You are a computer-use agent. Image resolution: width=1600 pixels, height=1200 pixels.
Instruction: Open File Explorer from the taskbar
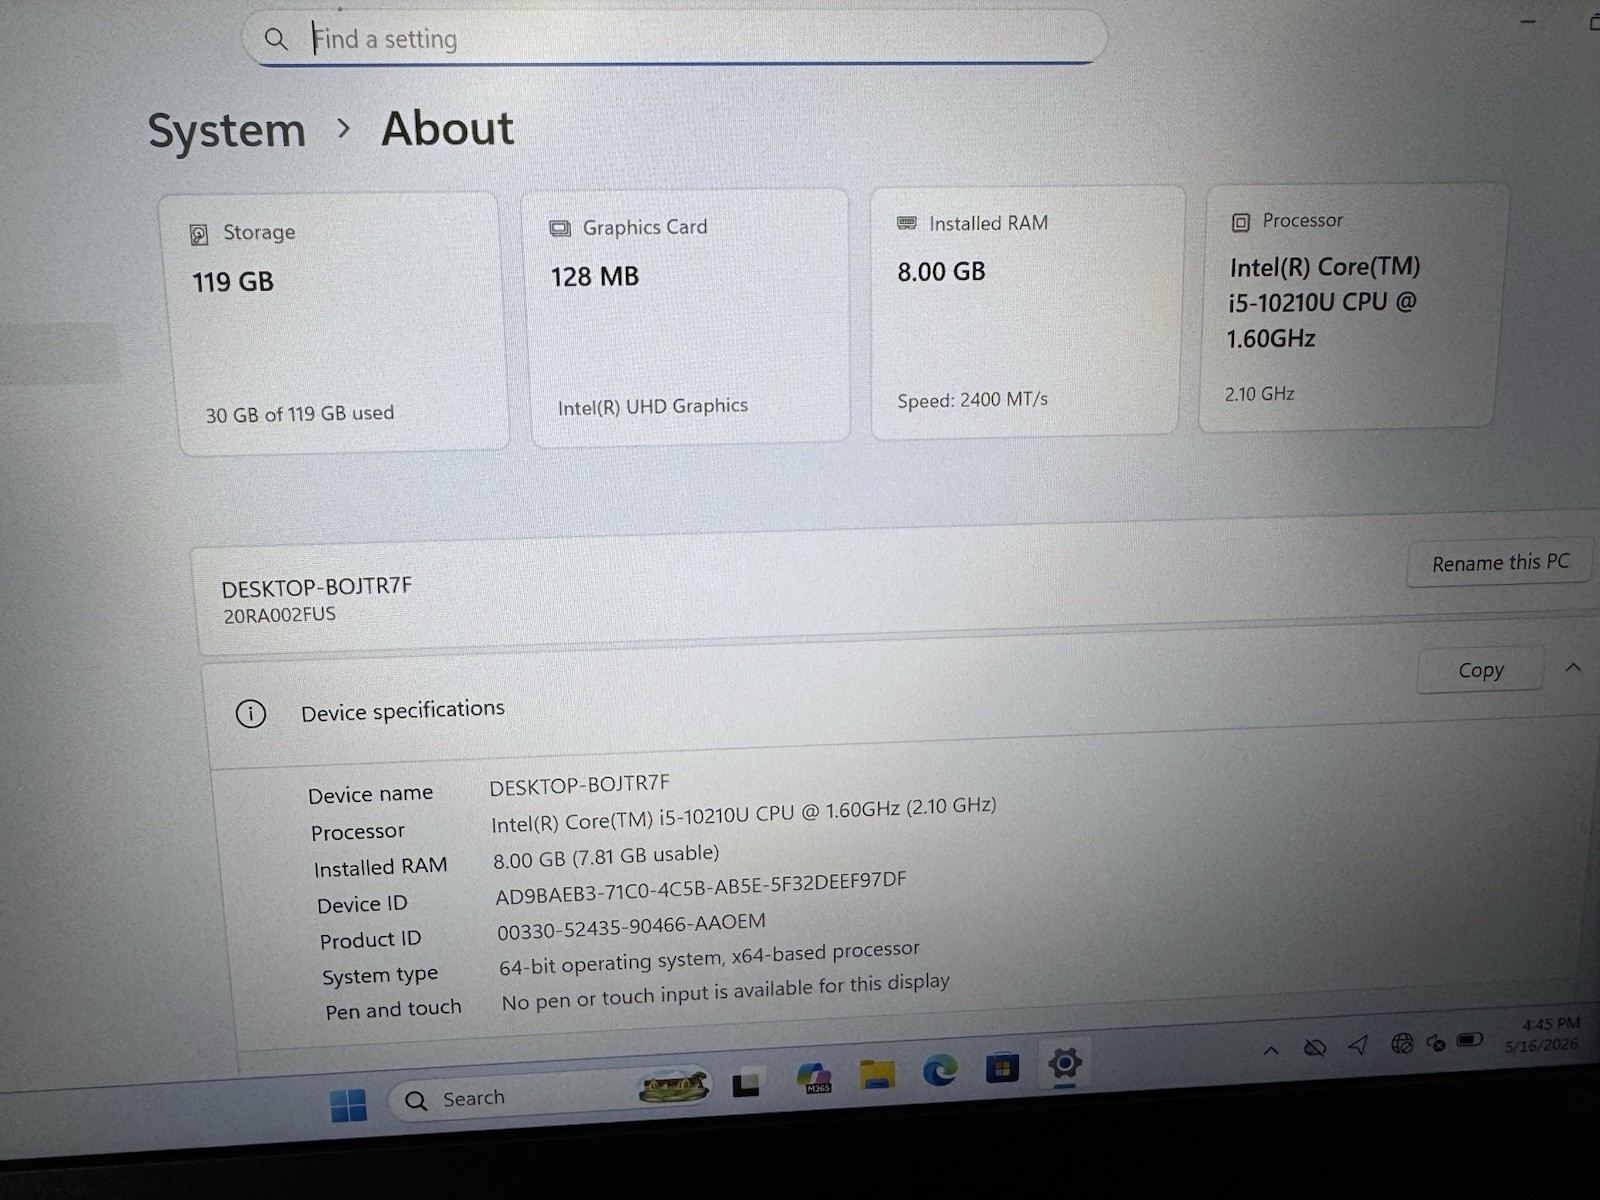click(x=878, y=1073)
